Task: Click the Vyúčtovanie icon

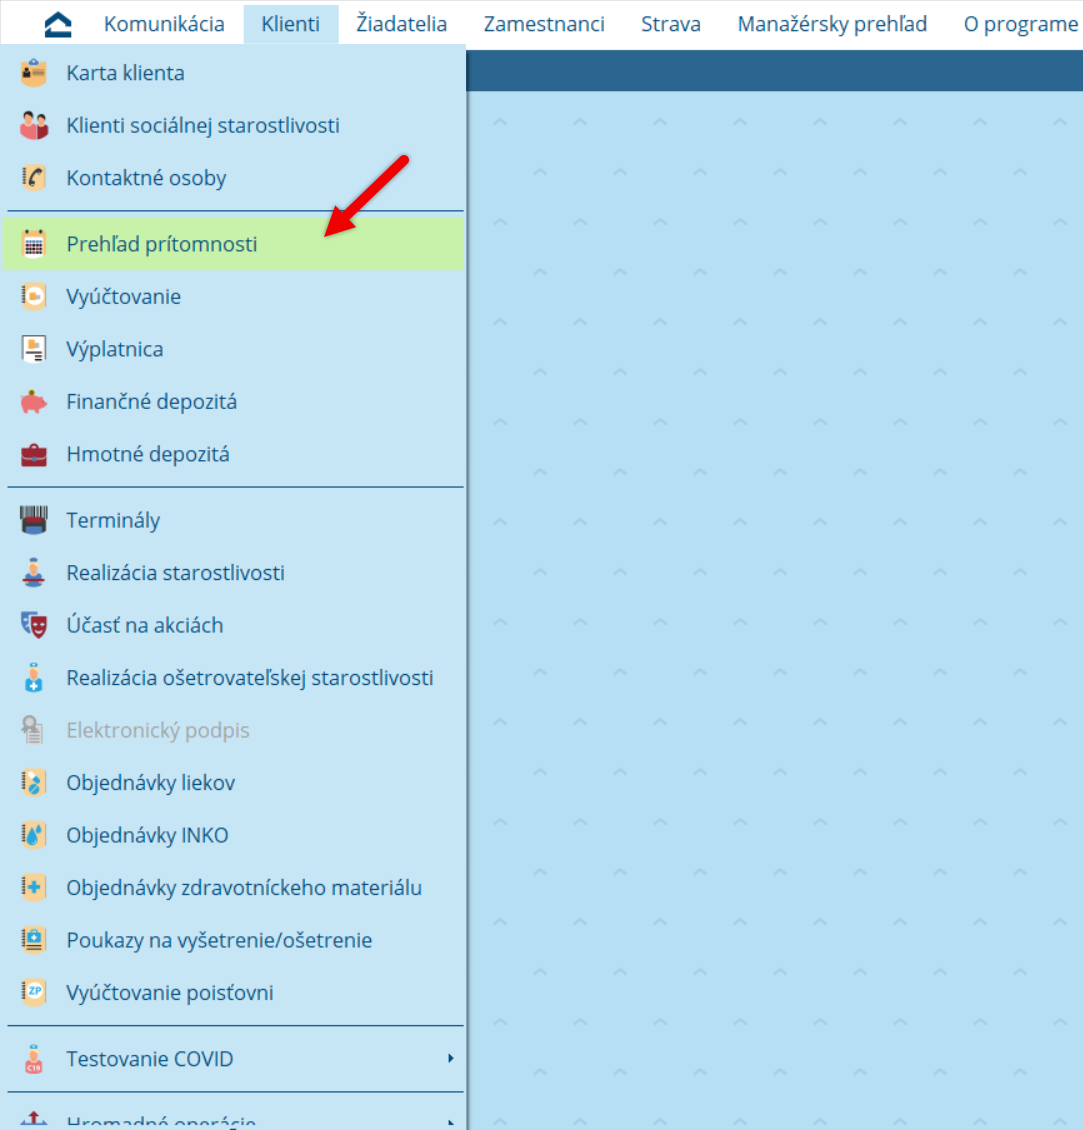Action: (x=34, y=297)
